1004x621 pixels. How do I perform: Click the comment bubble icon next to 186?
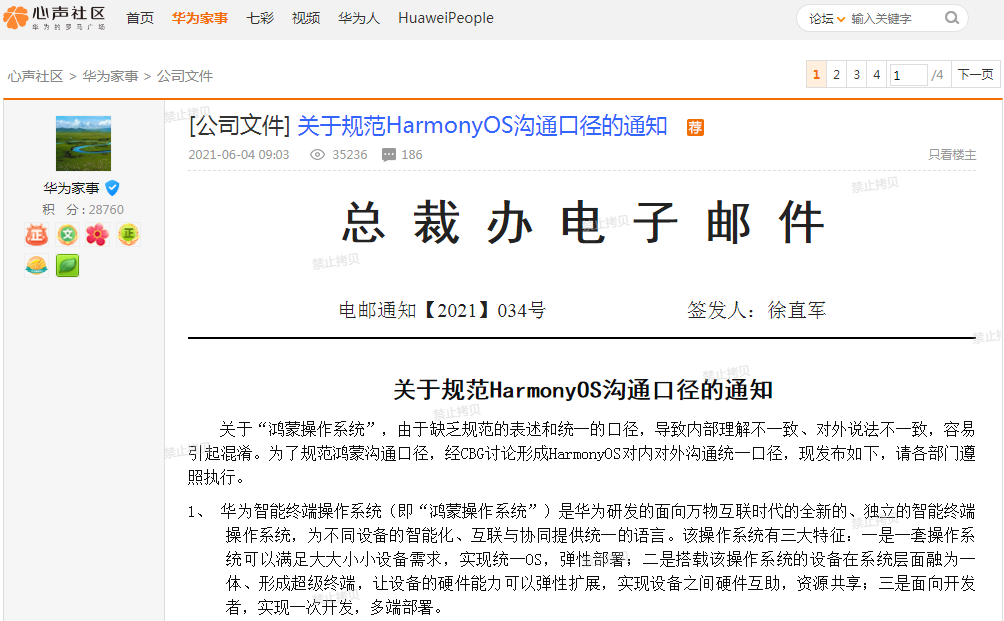click(389, 155)
